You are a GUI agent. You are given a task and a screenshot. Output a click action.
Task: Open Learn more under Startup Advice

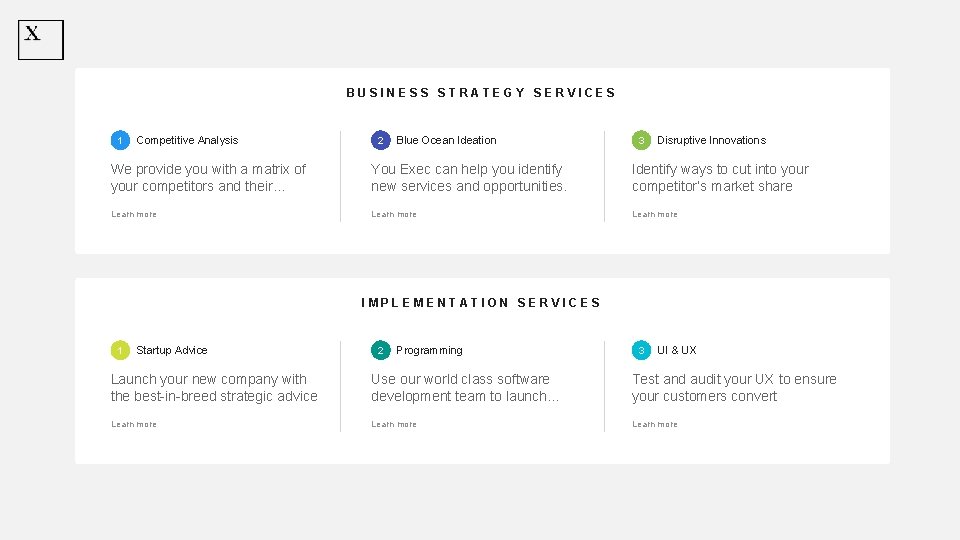click(134, 424)
